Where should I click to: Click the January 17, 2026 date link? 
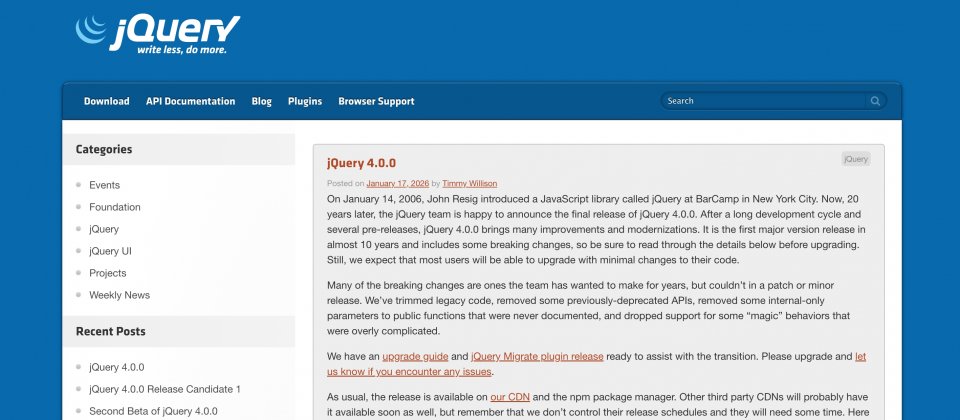coord(397,184)
